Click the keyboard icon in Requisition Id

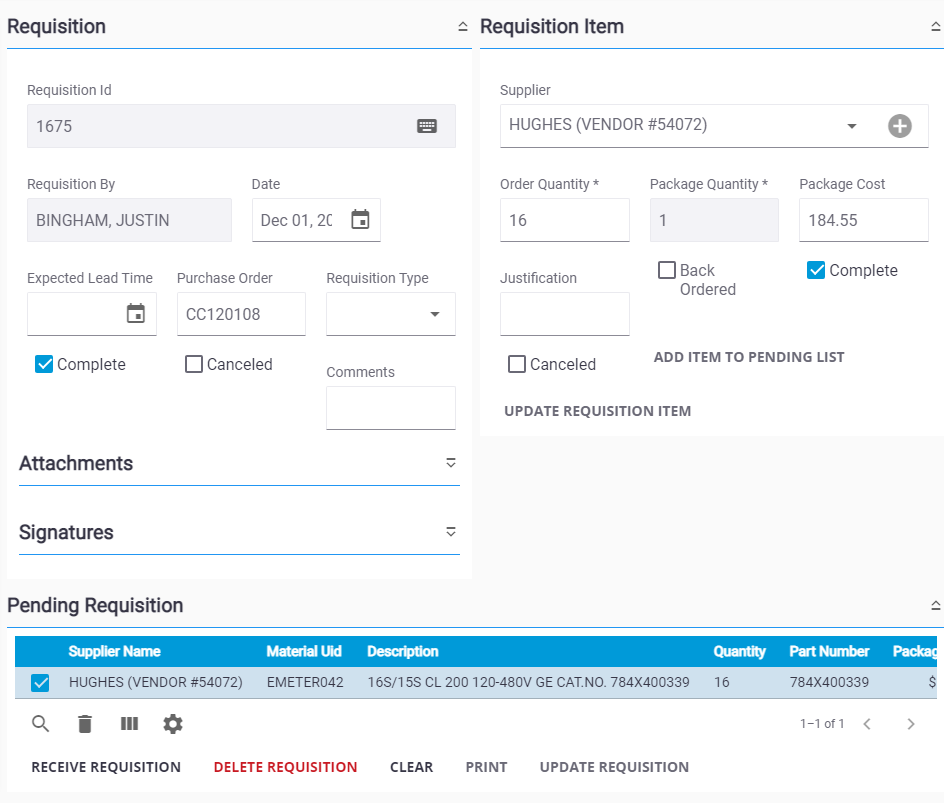click(427, 126)
